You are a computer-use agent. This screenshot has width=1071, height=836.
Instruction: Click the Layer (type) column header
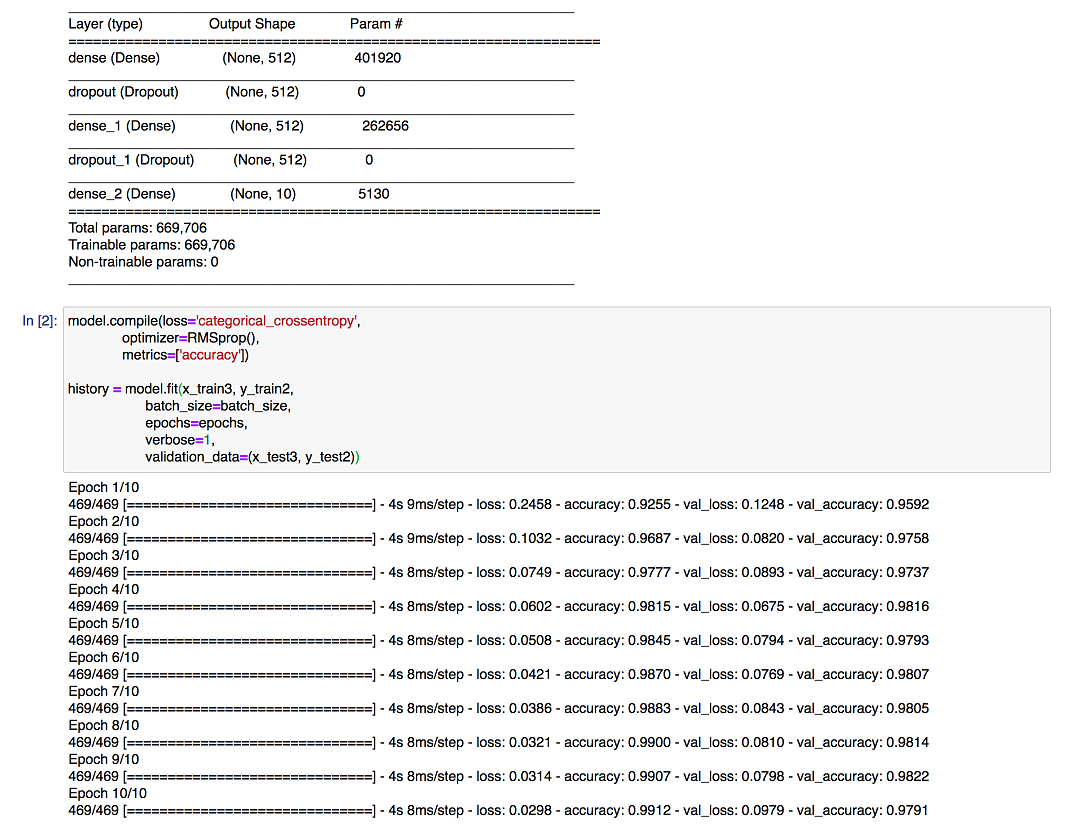[105, 24]
